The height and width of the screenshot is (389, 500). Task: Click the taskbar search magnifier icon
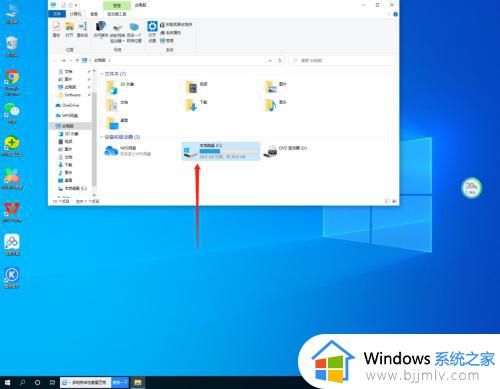pos(22,382)
